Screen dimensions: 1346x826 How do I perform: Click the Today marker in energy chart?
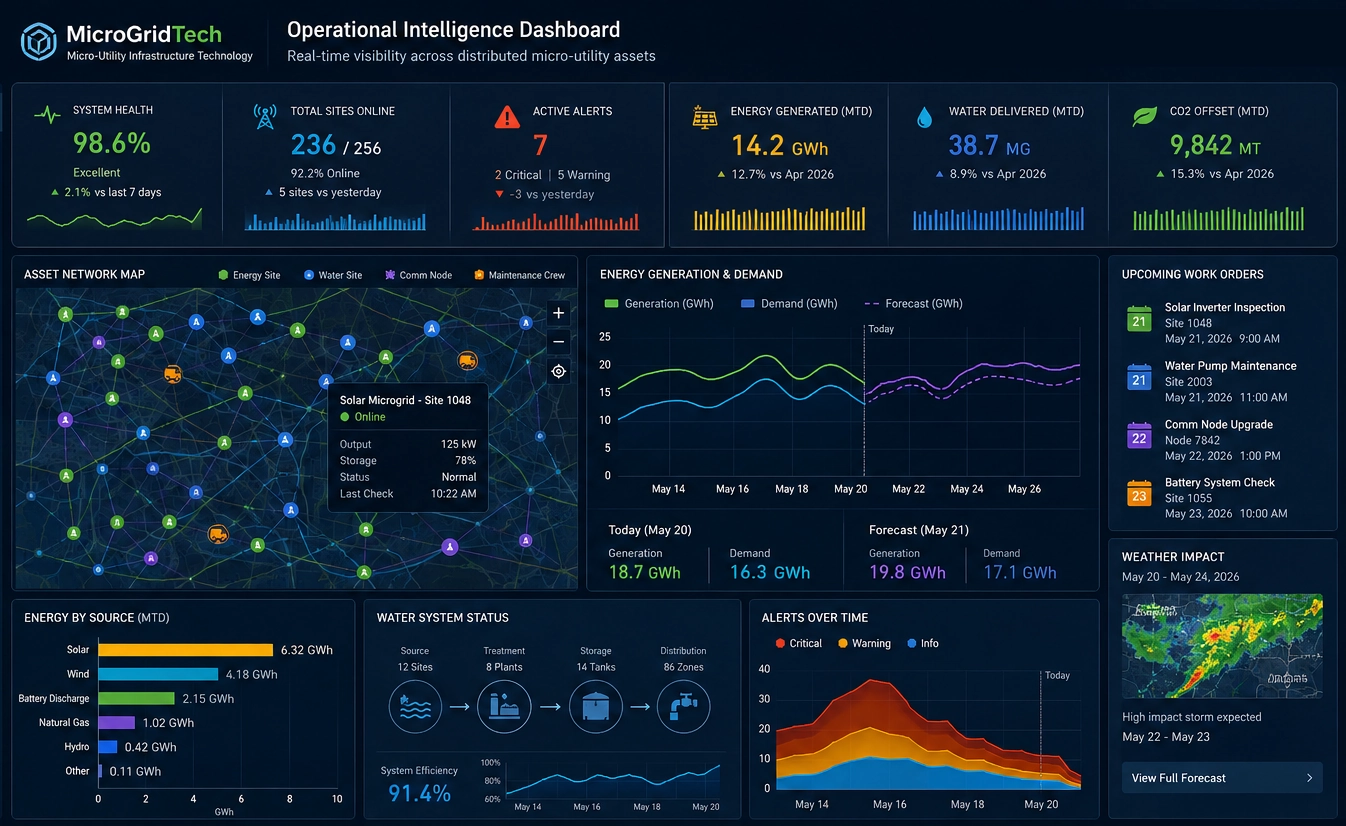click(x=881, y=329)
